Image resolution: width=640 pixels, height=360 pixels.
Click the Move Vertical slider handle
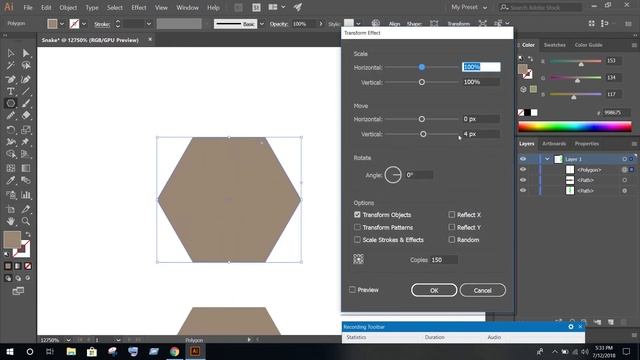(423, 134)
